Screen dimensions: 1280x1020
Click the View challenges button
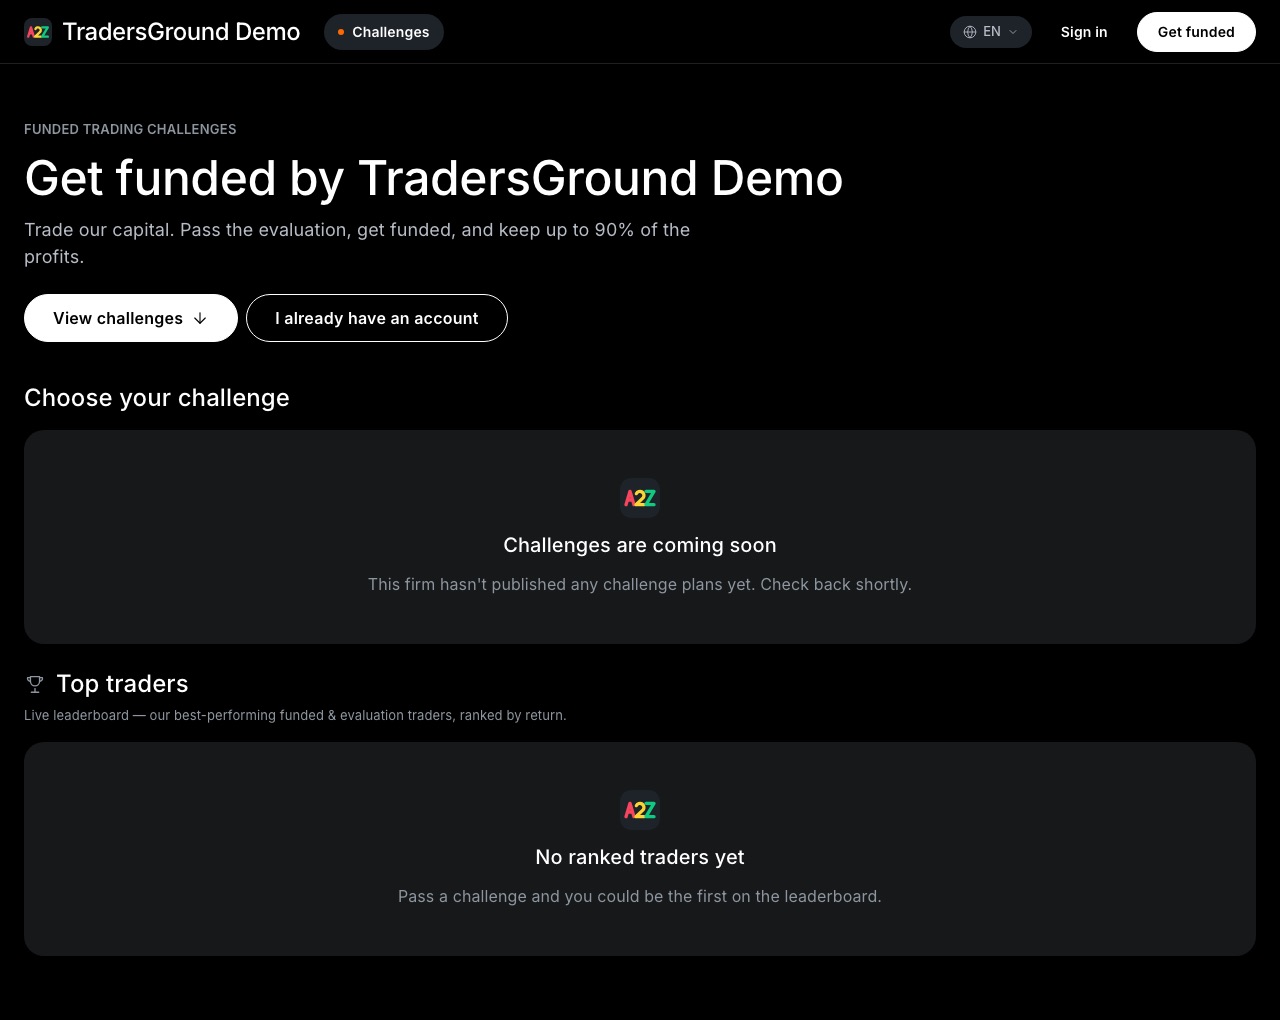point(131,318)
